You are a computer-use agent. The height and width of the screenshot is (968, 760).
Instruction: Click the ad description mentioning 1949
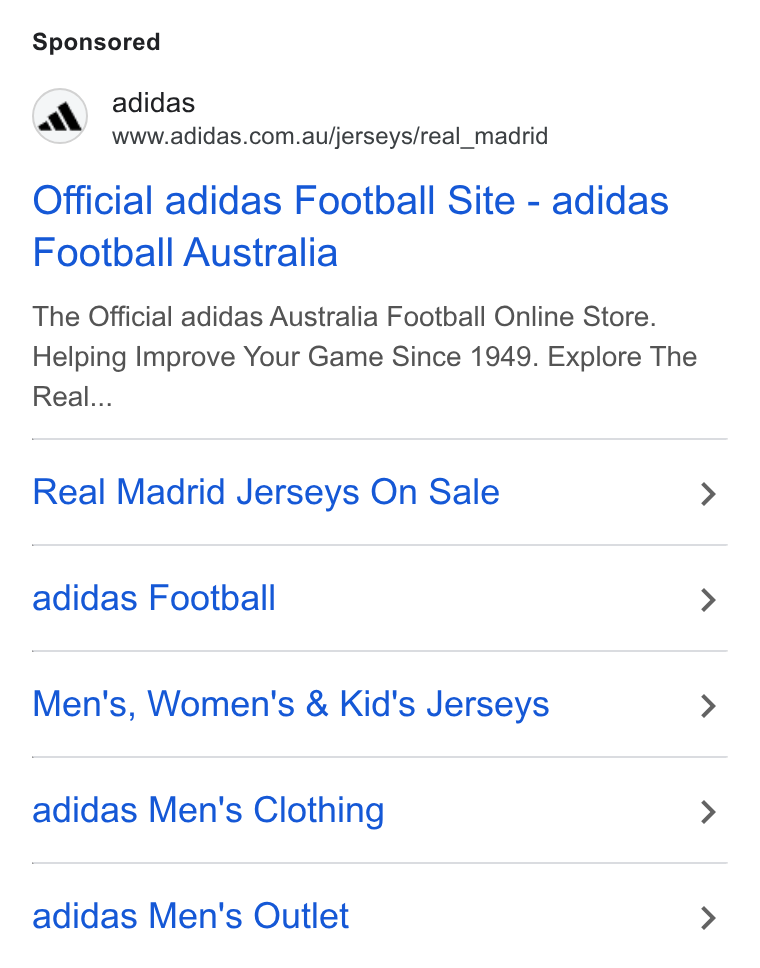364,356
